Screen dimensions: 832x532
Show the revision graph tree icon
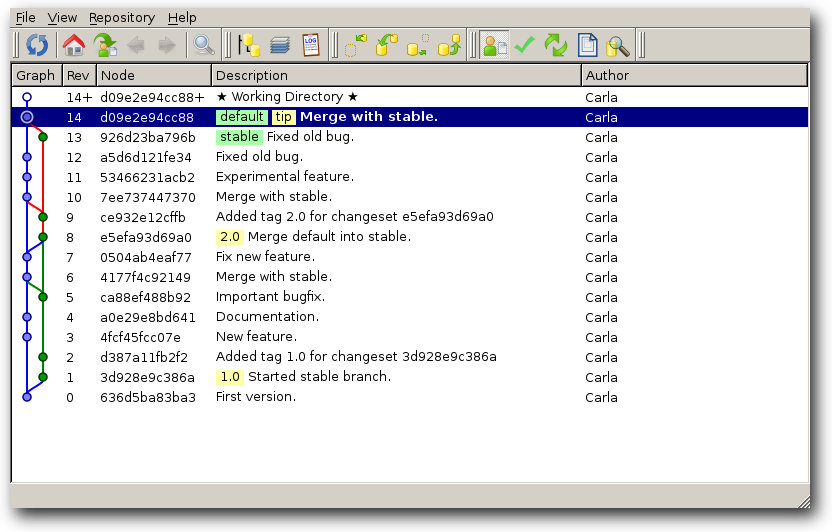[x=249, y=45]
